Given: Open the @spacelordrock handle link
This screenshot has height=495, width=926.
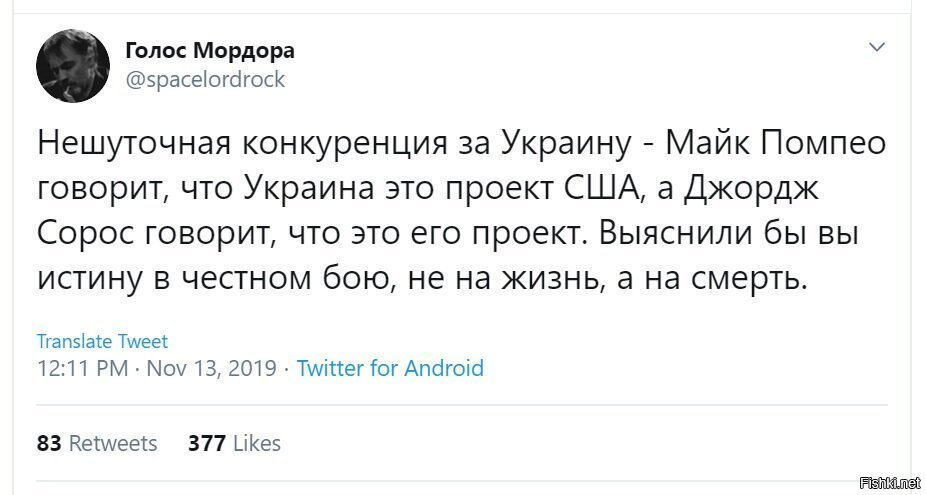Looking at the screenshot, I should pos(205,79).
